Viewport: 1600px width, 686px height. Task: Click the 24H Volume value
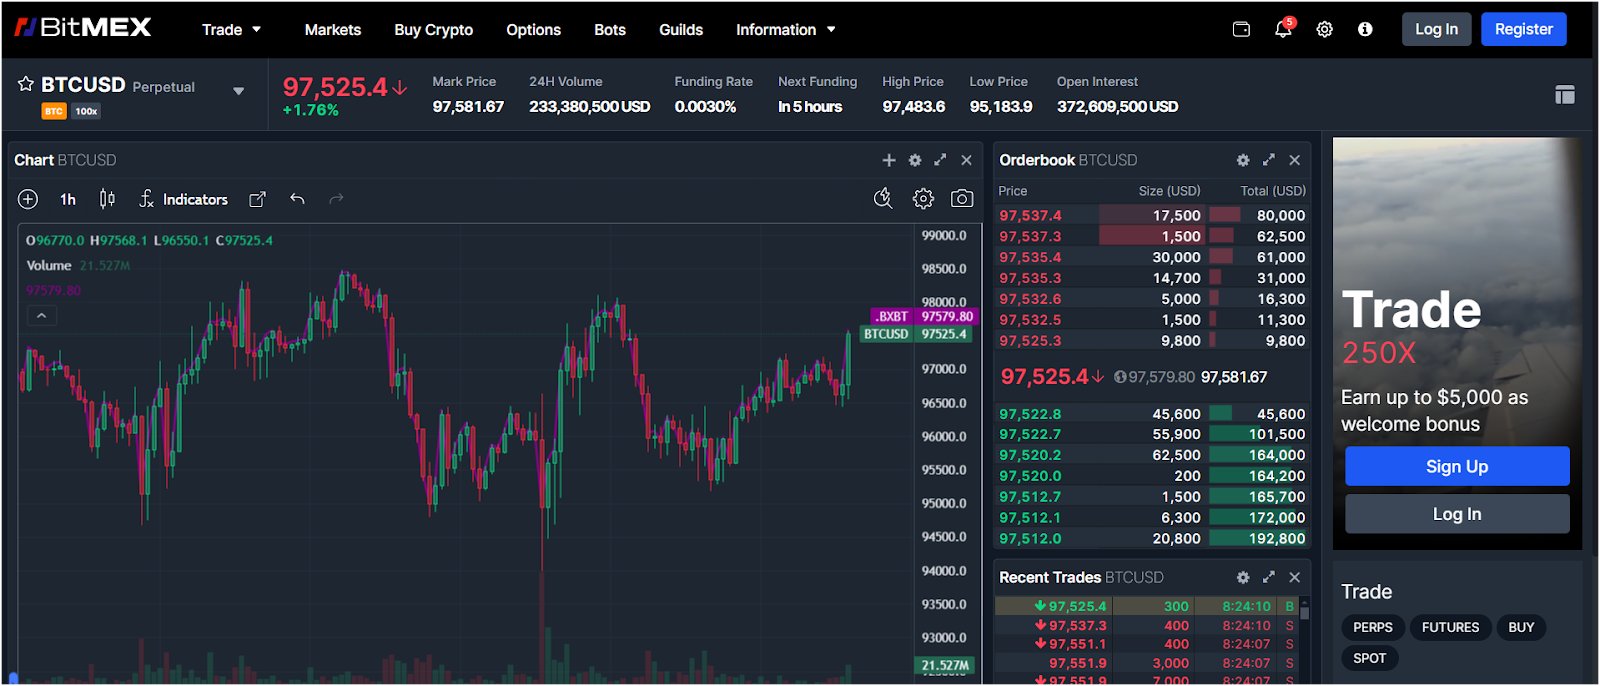589,107
